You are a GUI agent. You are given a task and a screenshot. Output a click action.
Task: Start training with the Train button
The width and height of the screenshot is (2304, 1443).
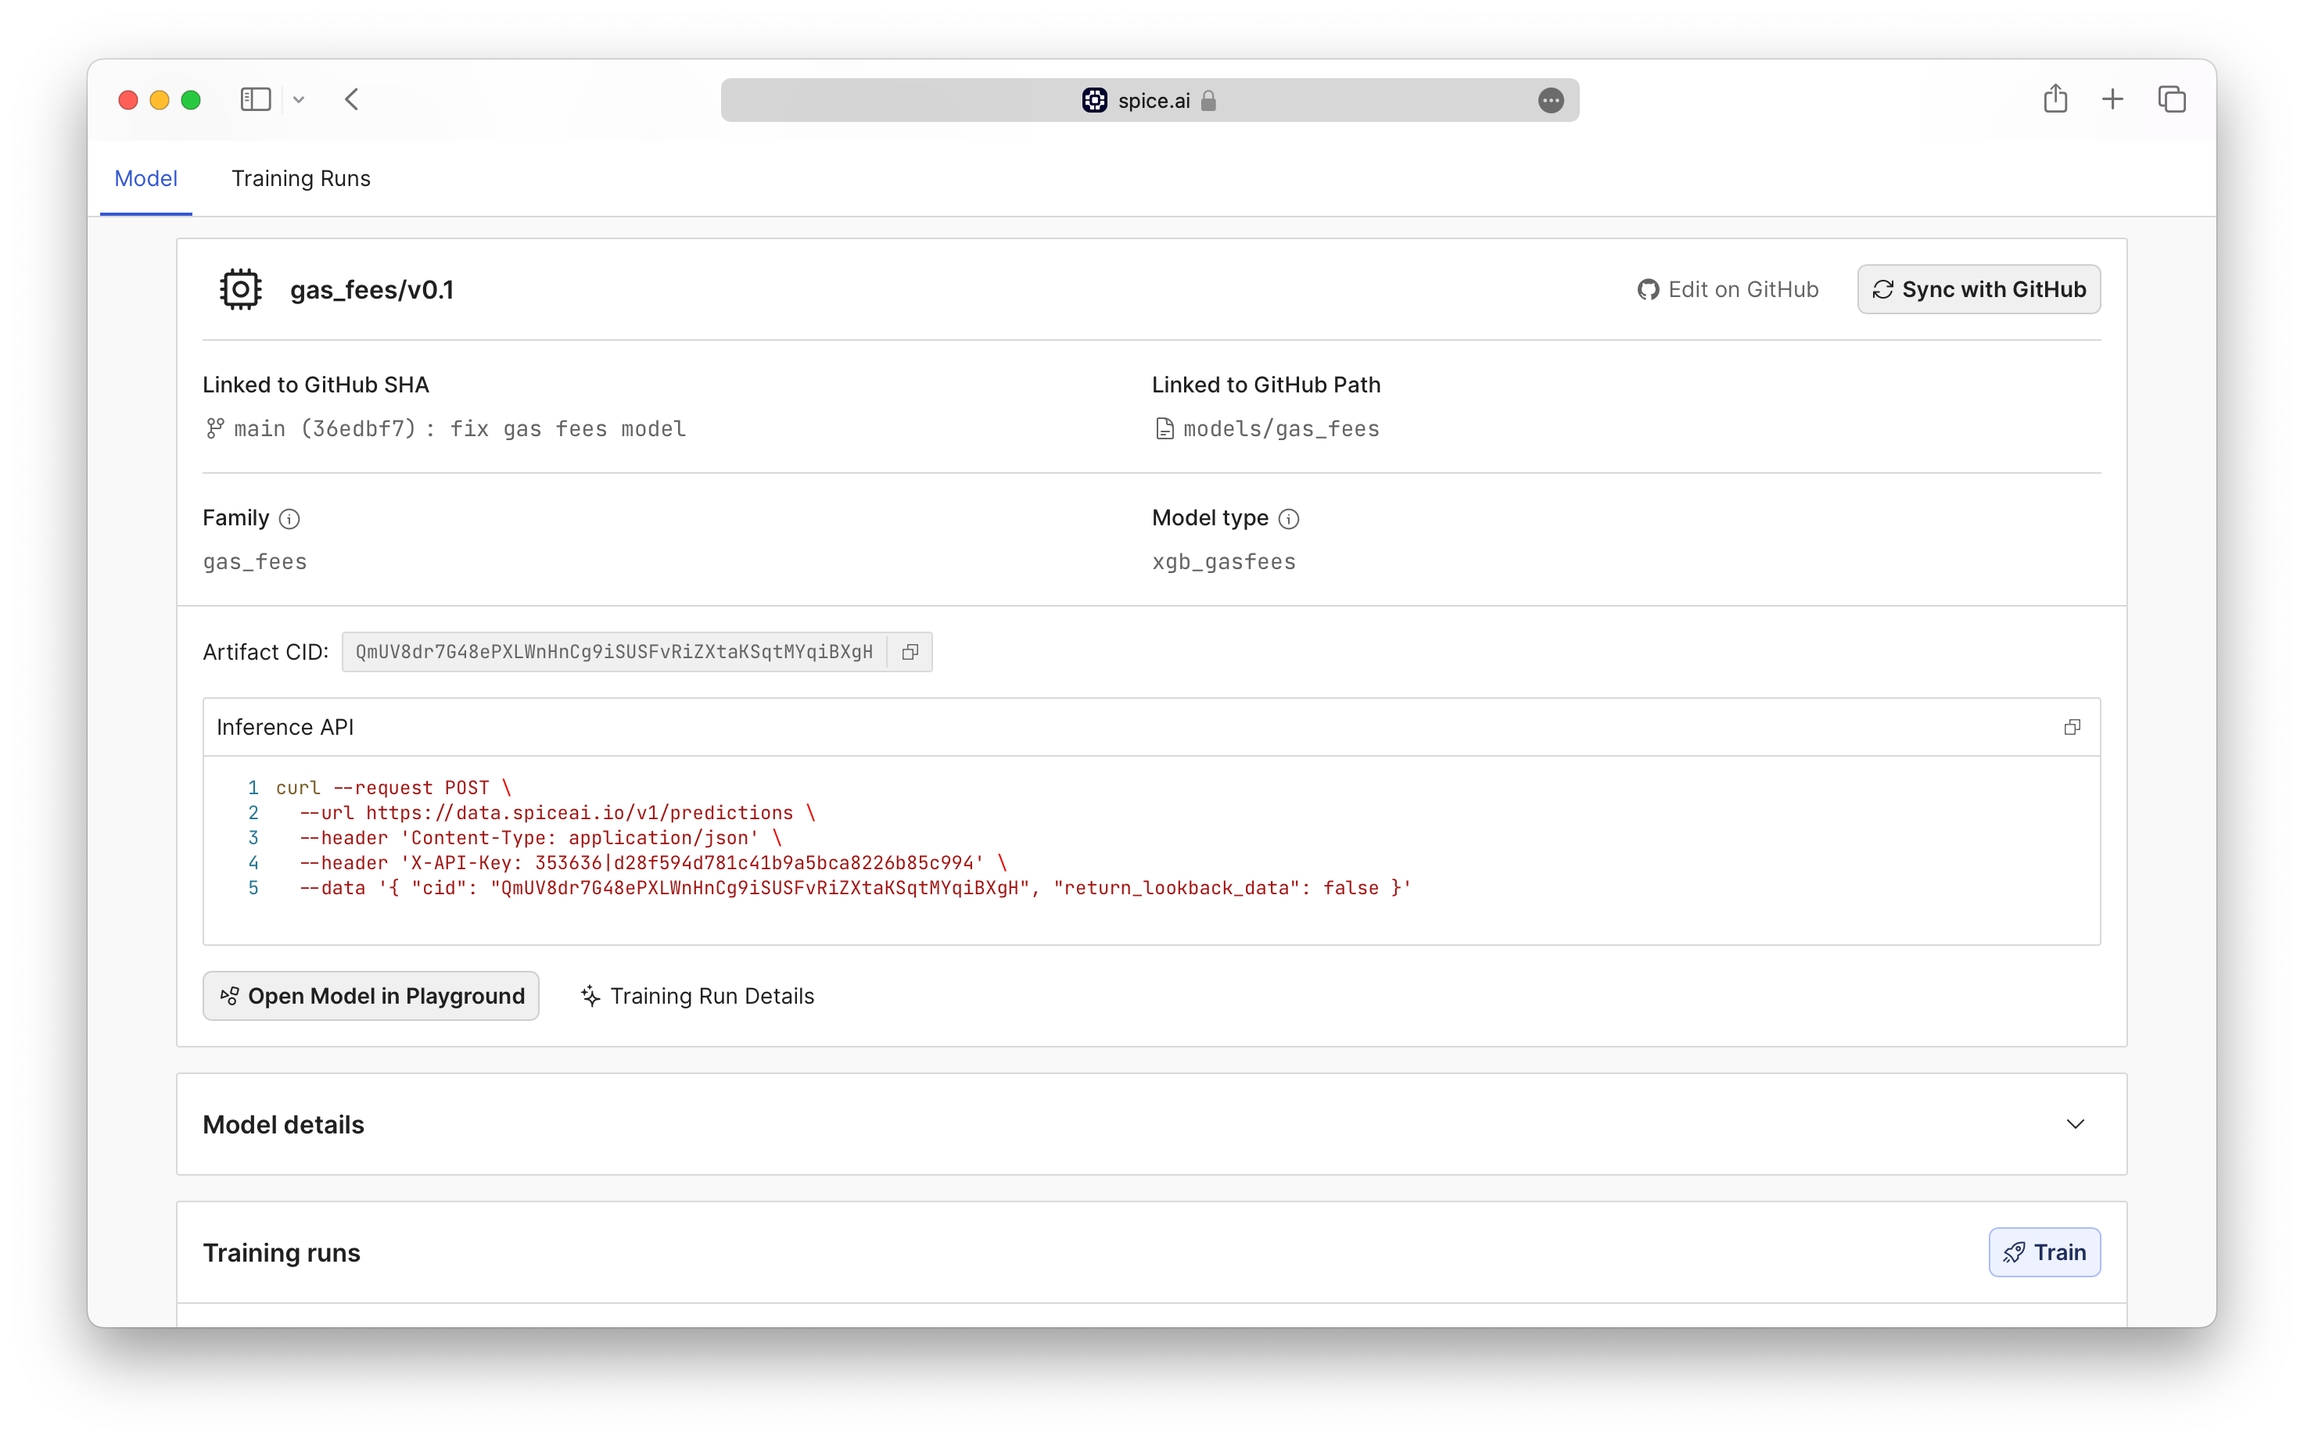pyautogui.click(x=2044, y=1252)
